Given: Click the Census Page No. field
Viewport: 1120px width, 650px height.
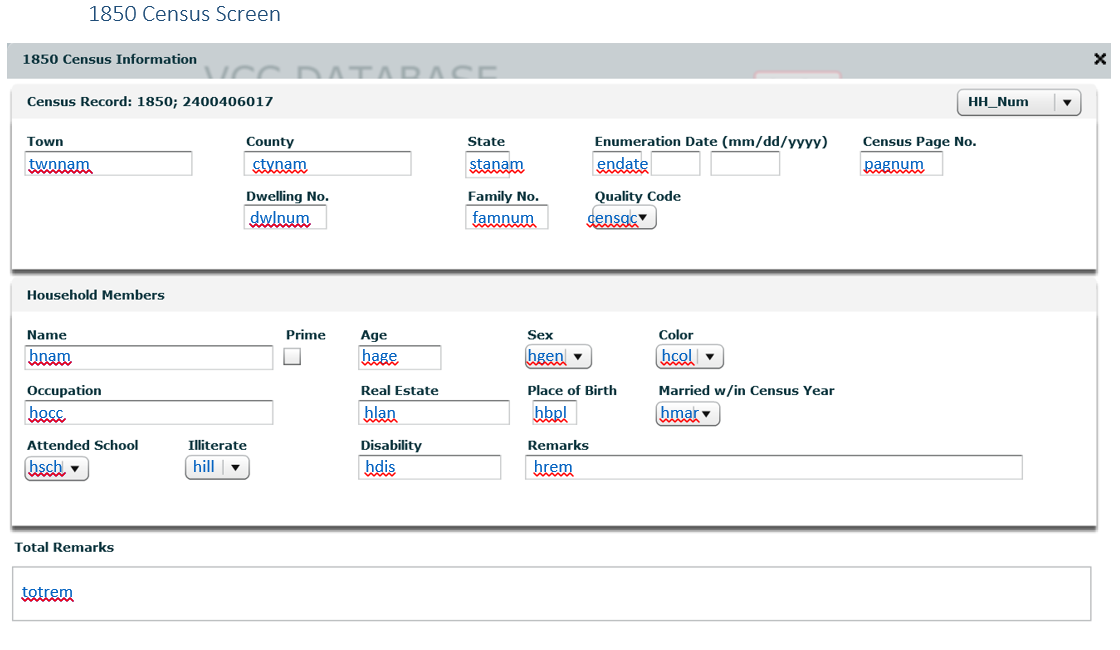Looking at the screenshot, I should tap(901, 164).
